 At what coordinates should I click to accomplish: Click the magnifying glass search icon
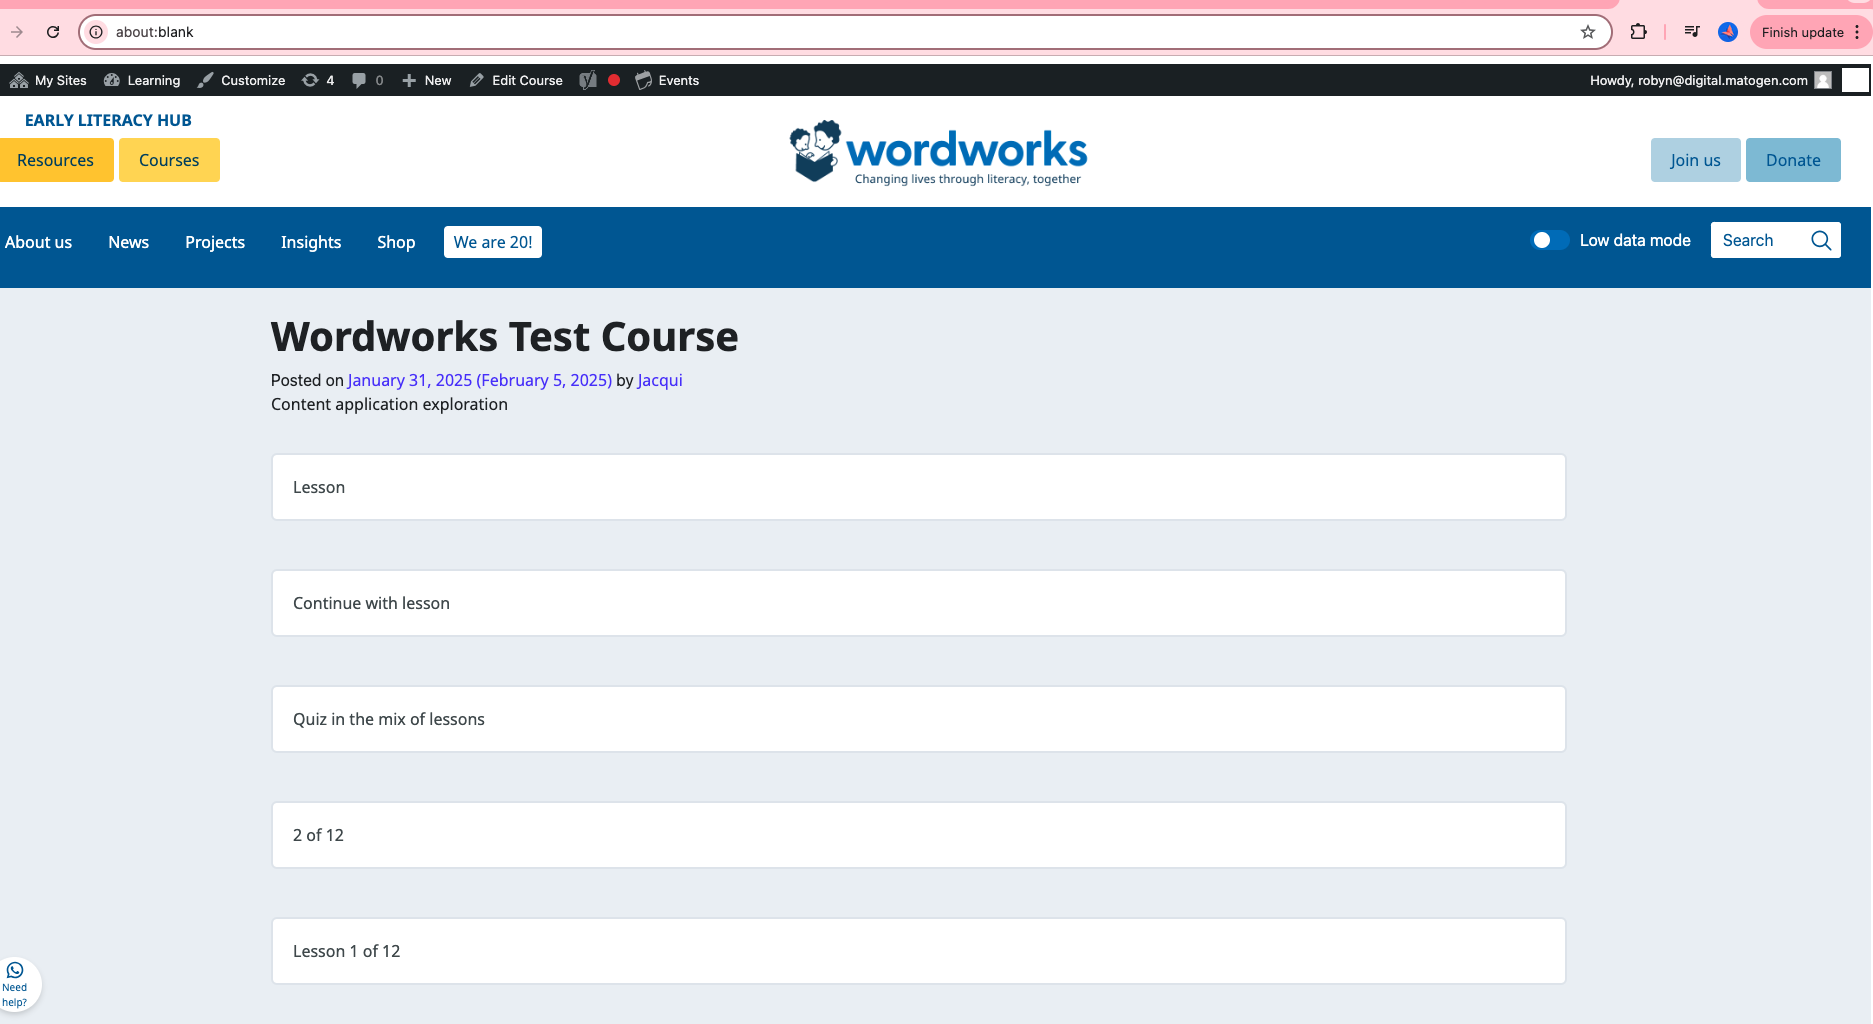(x=1820, y=240)
